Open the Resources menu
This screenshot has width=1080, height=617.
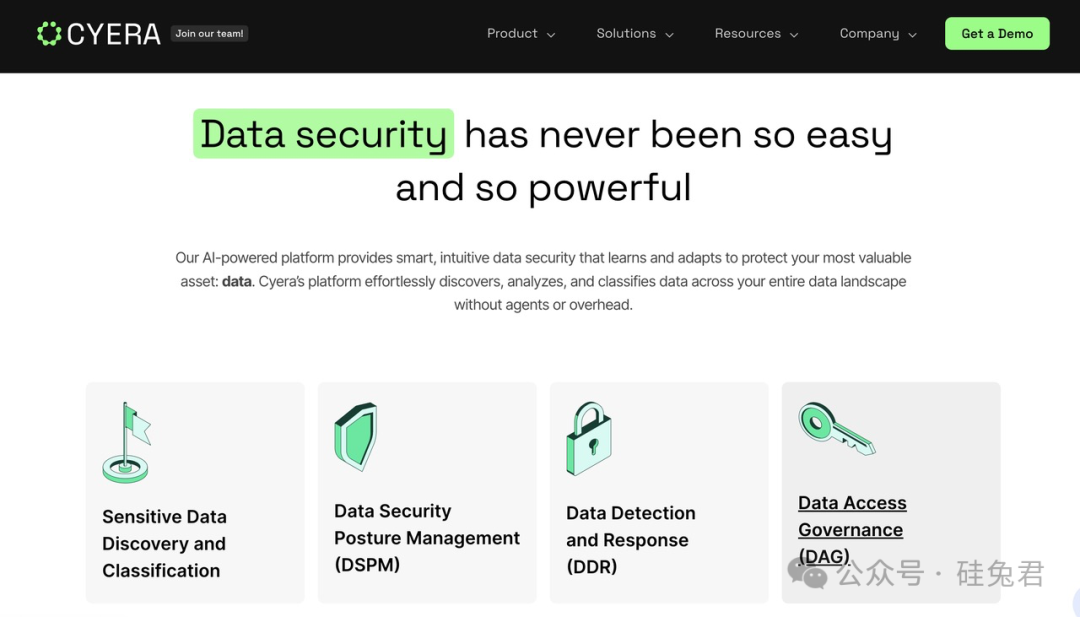[747, 34]
